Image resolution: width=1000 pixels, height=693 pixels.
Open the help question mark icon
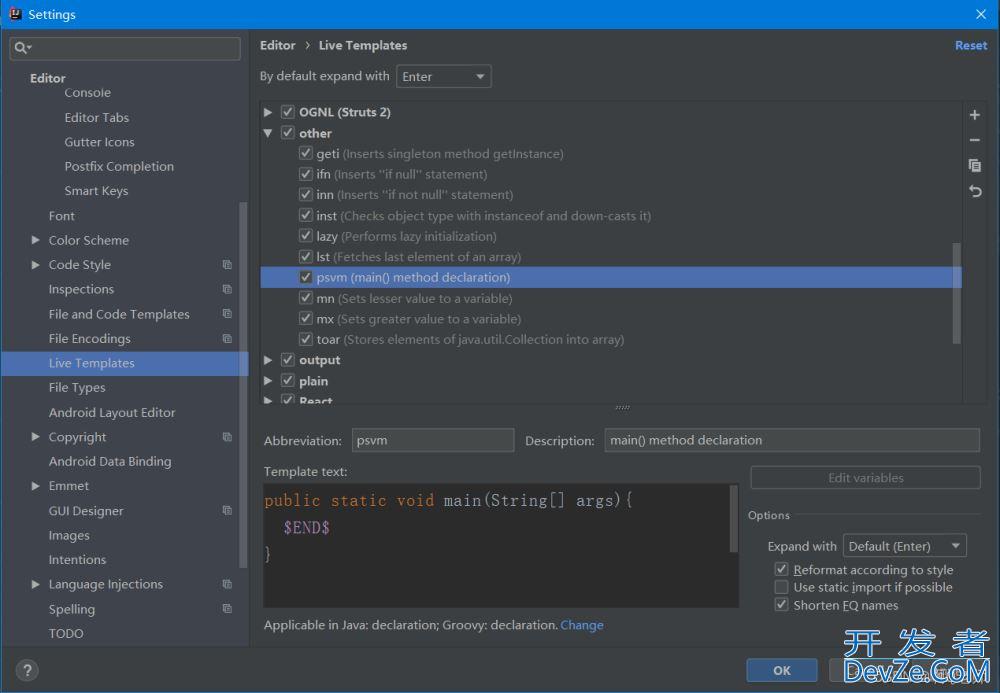coord(27,670)
